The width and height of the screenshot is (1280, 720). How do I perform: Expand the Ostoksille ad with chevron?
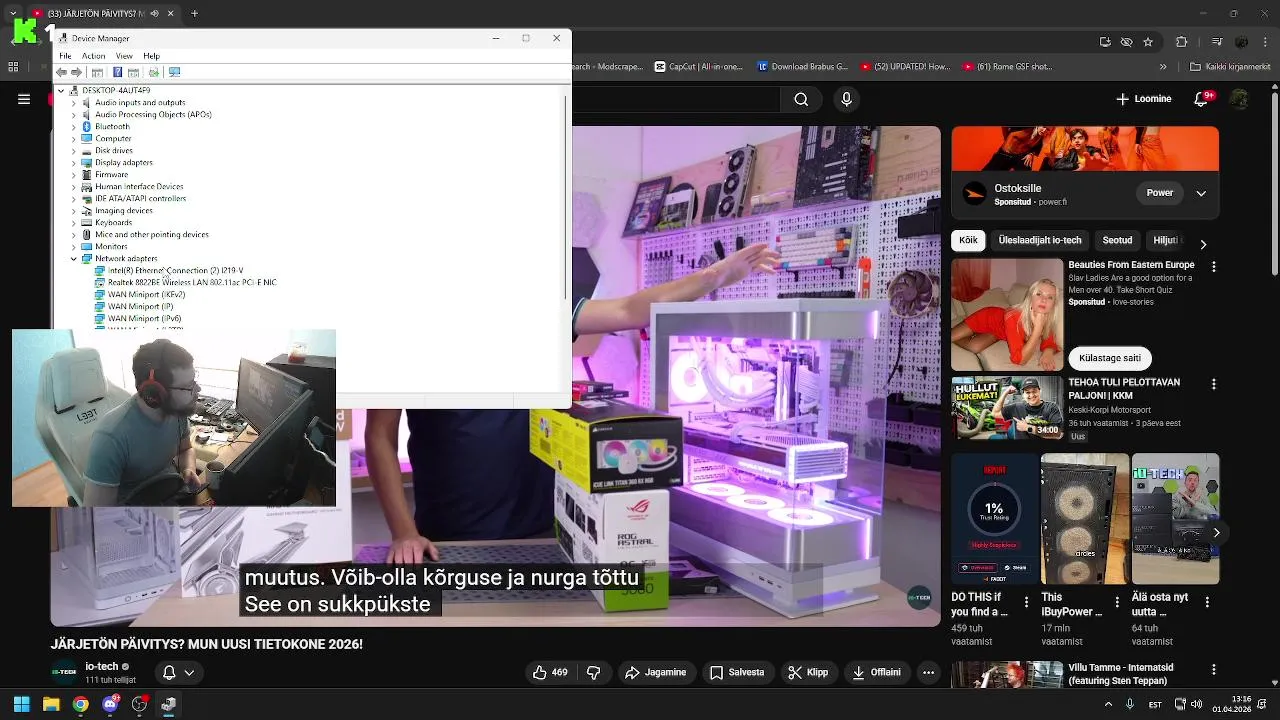[x=1202, y=192]
